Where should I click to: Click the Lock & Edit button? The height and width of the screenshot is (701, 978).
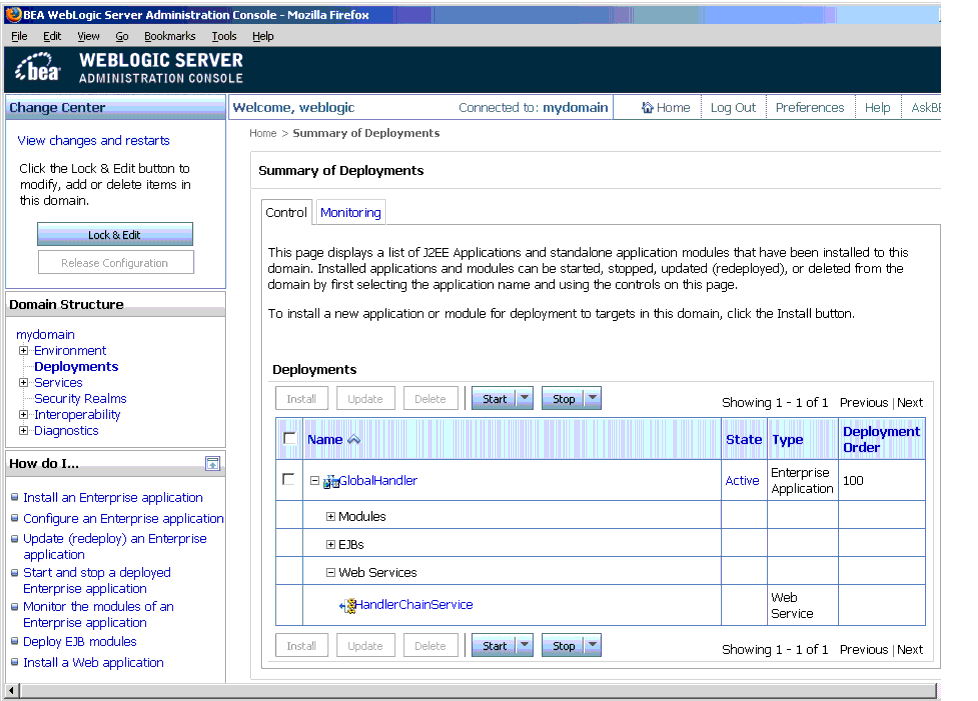click(115, 234)
